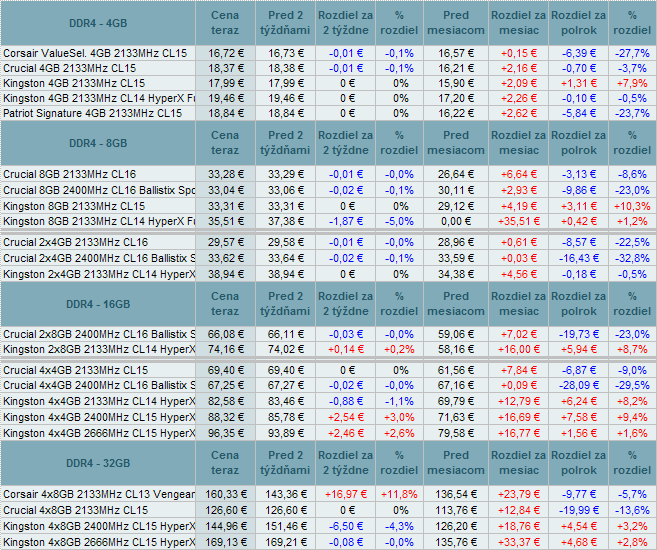Click the 69,40 € current price
The image size is (657, 550).
coord(226,370)
